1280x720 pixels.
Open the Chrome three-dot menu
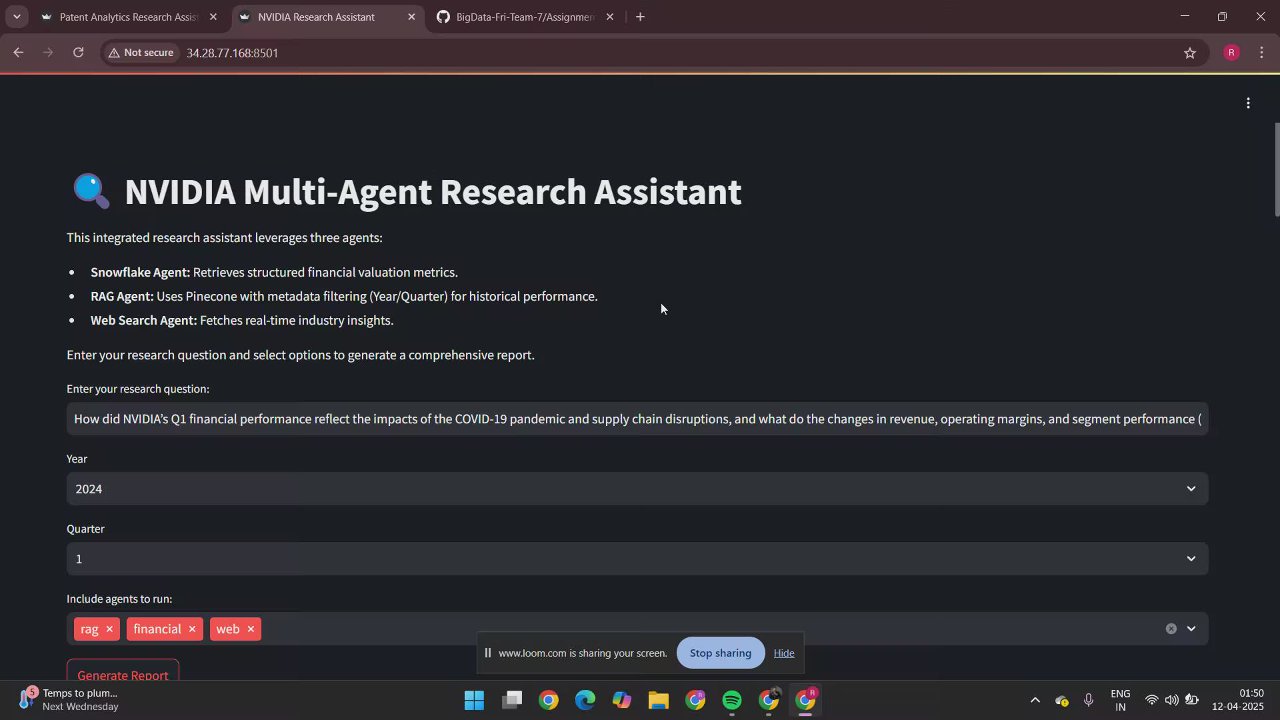point(1262,53)
